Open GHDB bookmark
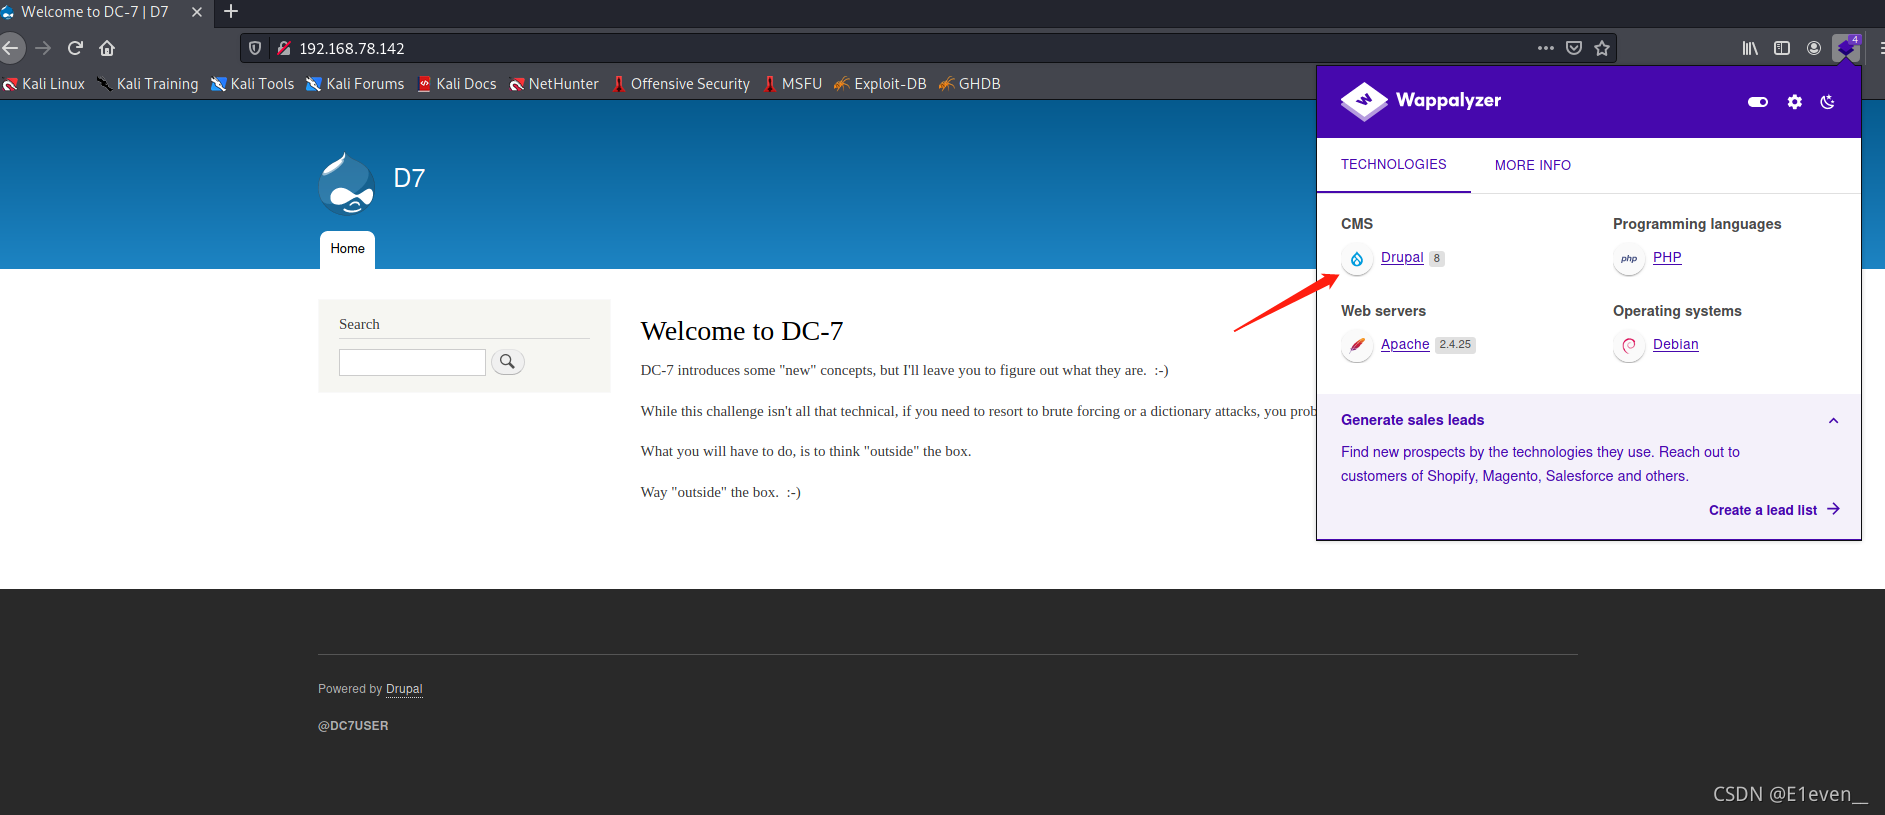This screenshot has height=815, width=1885. point(969,84)
